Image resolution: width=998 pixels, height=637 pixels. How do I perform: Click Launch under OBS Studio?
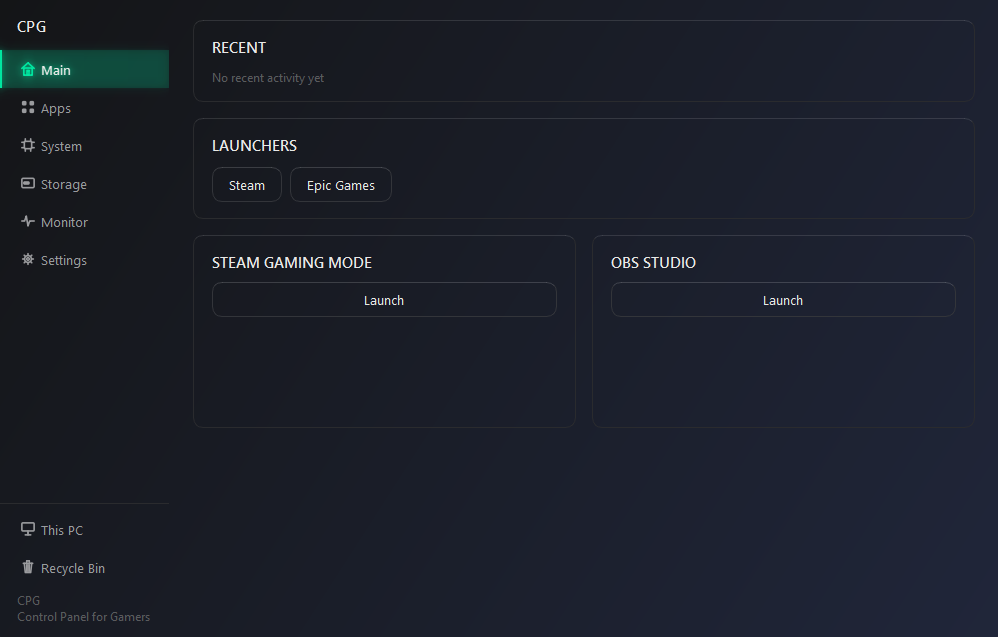click(783, 300)
